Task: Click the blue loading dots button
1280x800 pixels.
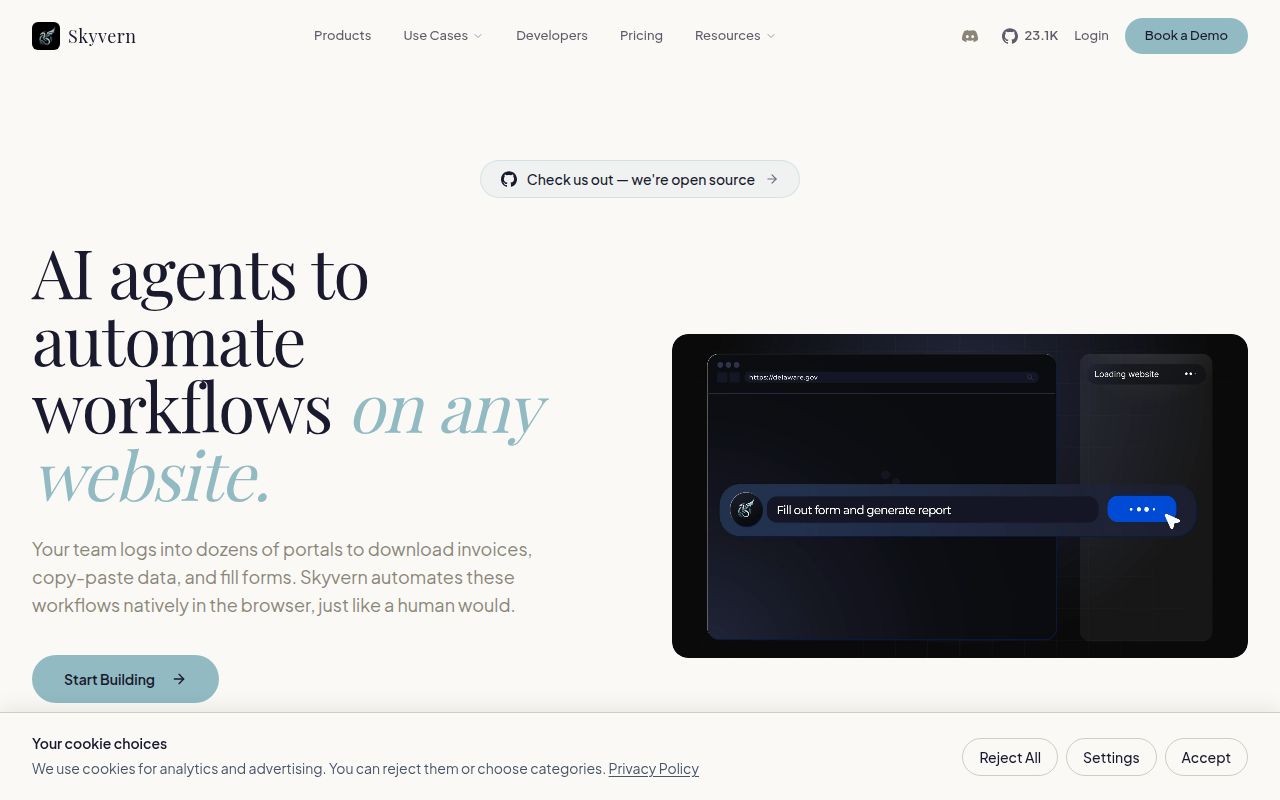Action: tap(1141, 509)
